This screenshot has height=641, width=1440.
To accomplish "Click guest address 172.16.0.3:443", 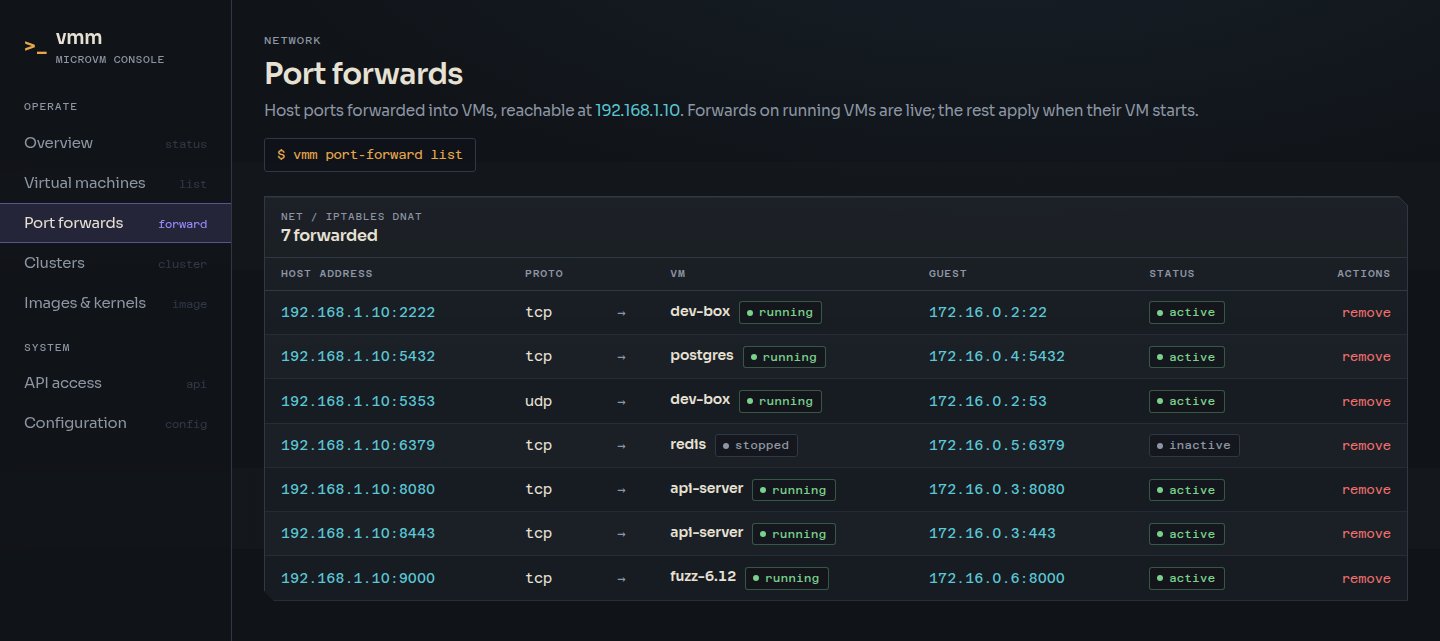I will [992, 534].
